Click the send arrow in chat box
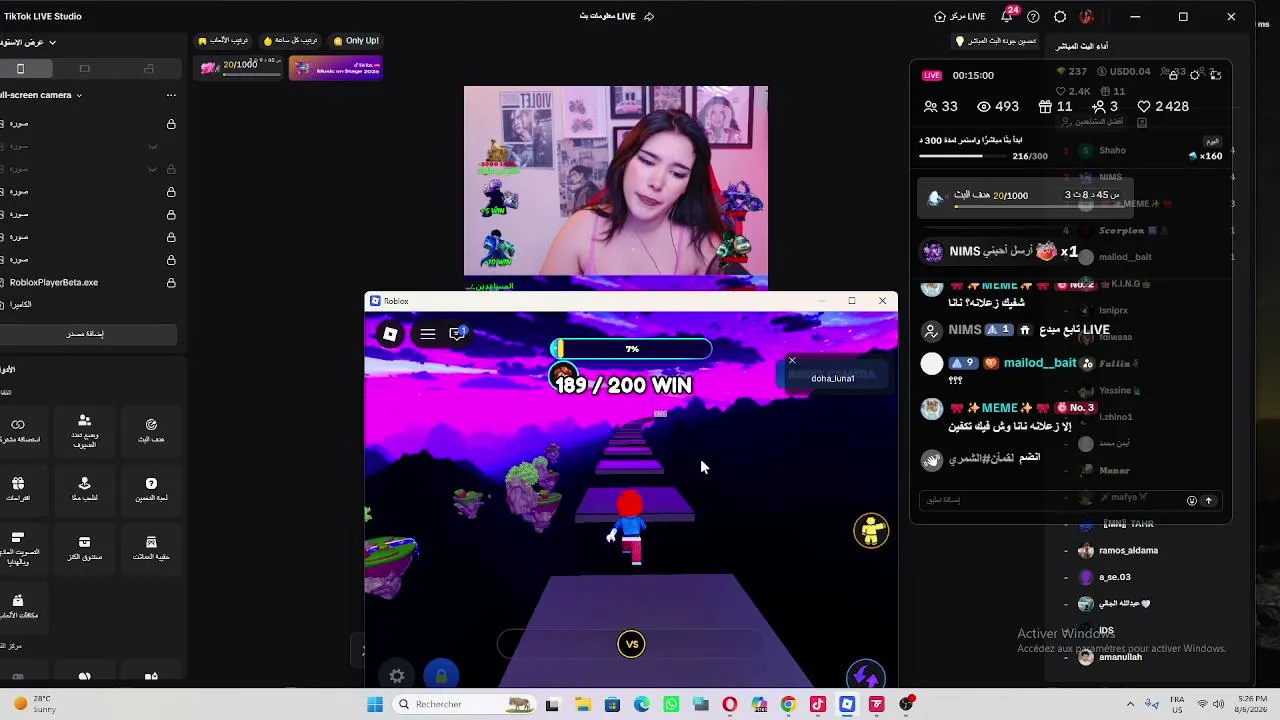The width and height of the screenshot is (1280, 720). tap(1208, 500)
